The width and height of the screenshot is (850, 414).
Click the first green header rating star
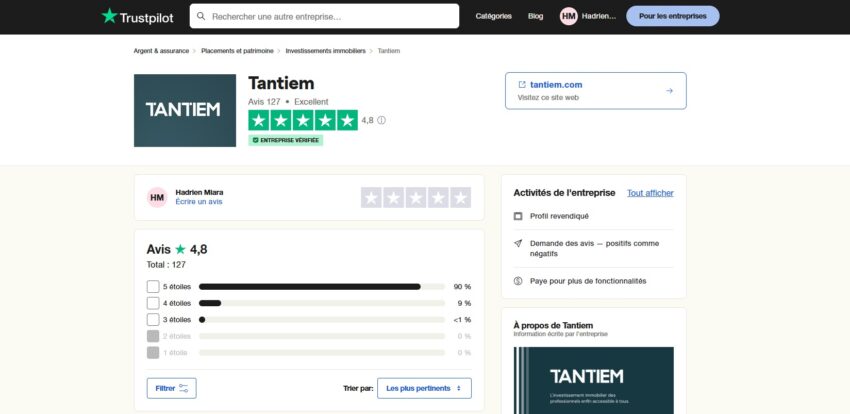click(x=259, y=120)
